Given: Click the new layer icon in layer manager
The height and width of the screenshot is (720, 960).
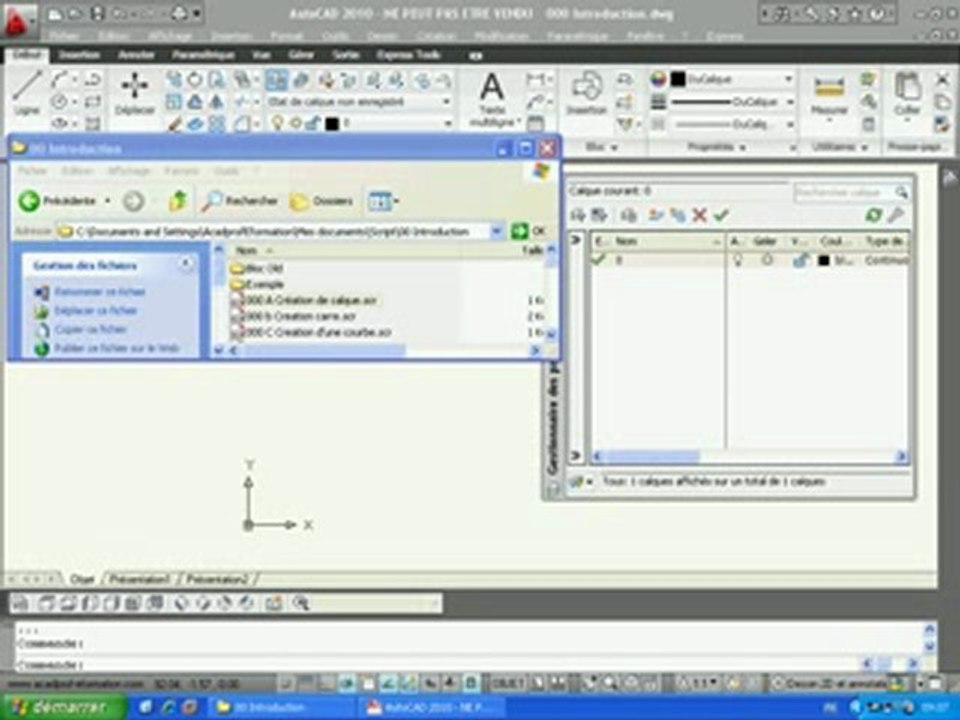Looking at the screenshot, I should pyautogui.click(x=656, y=215).
